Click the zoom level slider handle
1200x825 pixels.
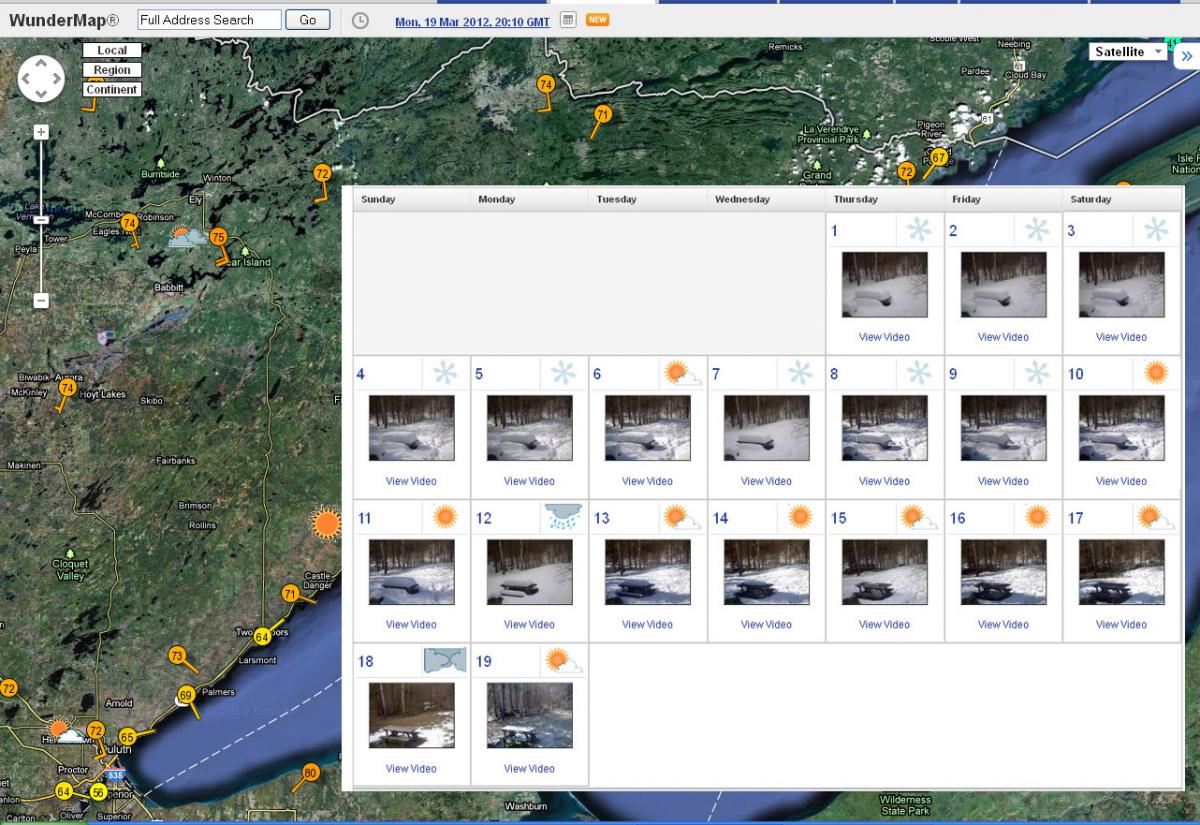tap(41, 220)
